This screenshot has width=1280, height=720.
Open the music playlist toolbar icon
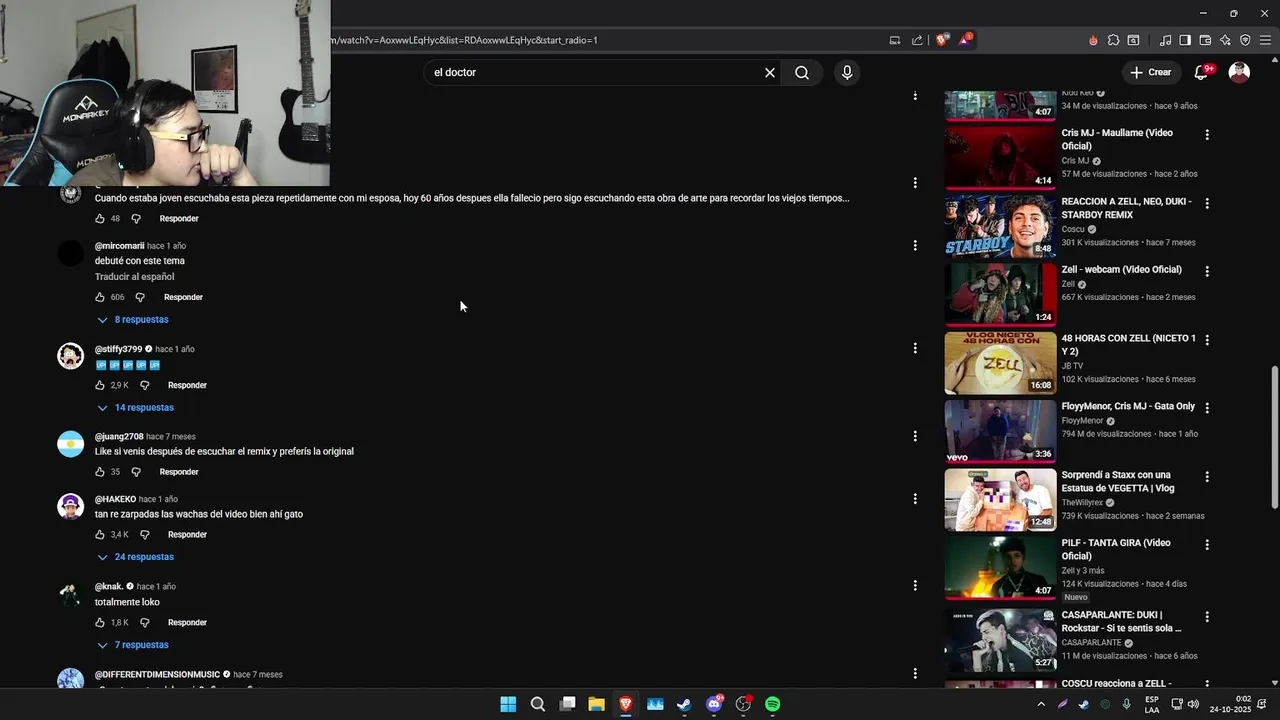[x=1165, y=40]
